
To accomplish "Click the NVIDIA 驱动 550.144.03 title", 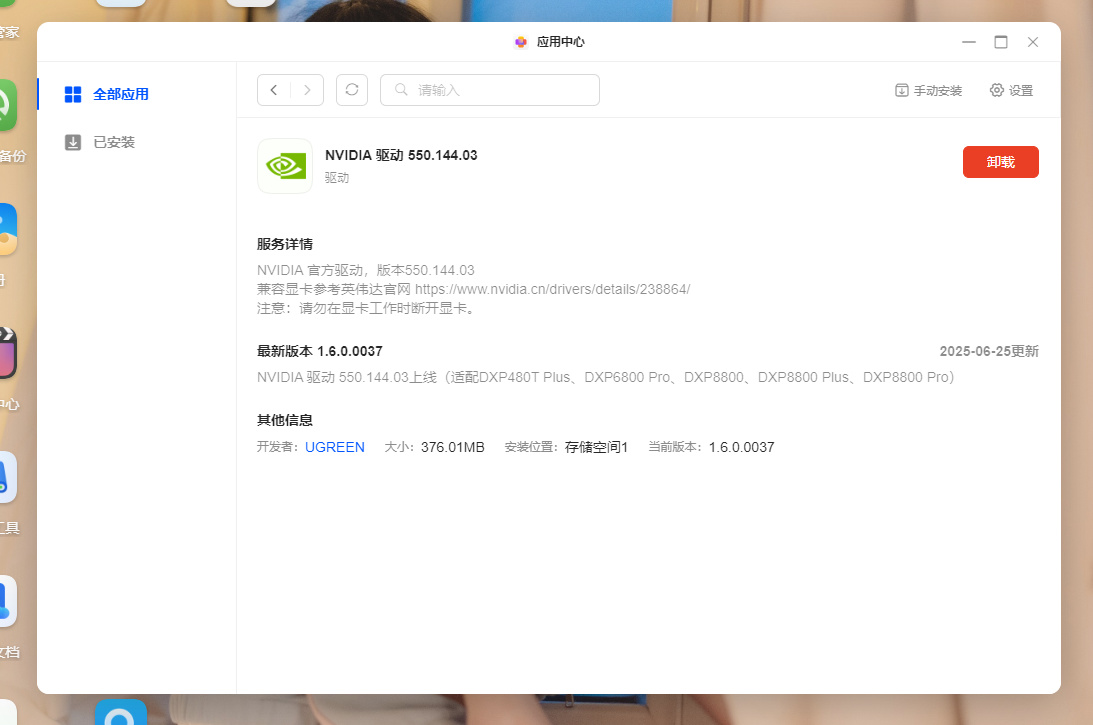I will click(x=401, y=155).
